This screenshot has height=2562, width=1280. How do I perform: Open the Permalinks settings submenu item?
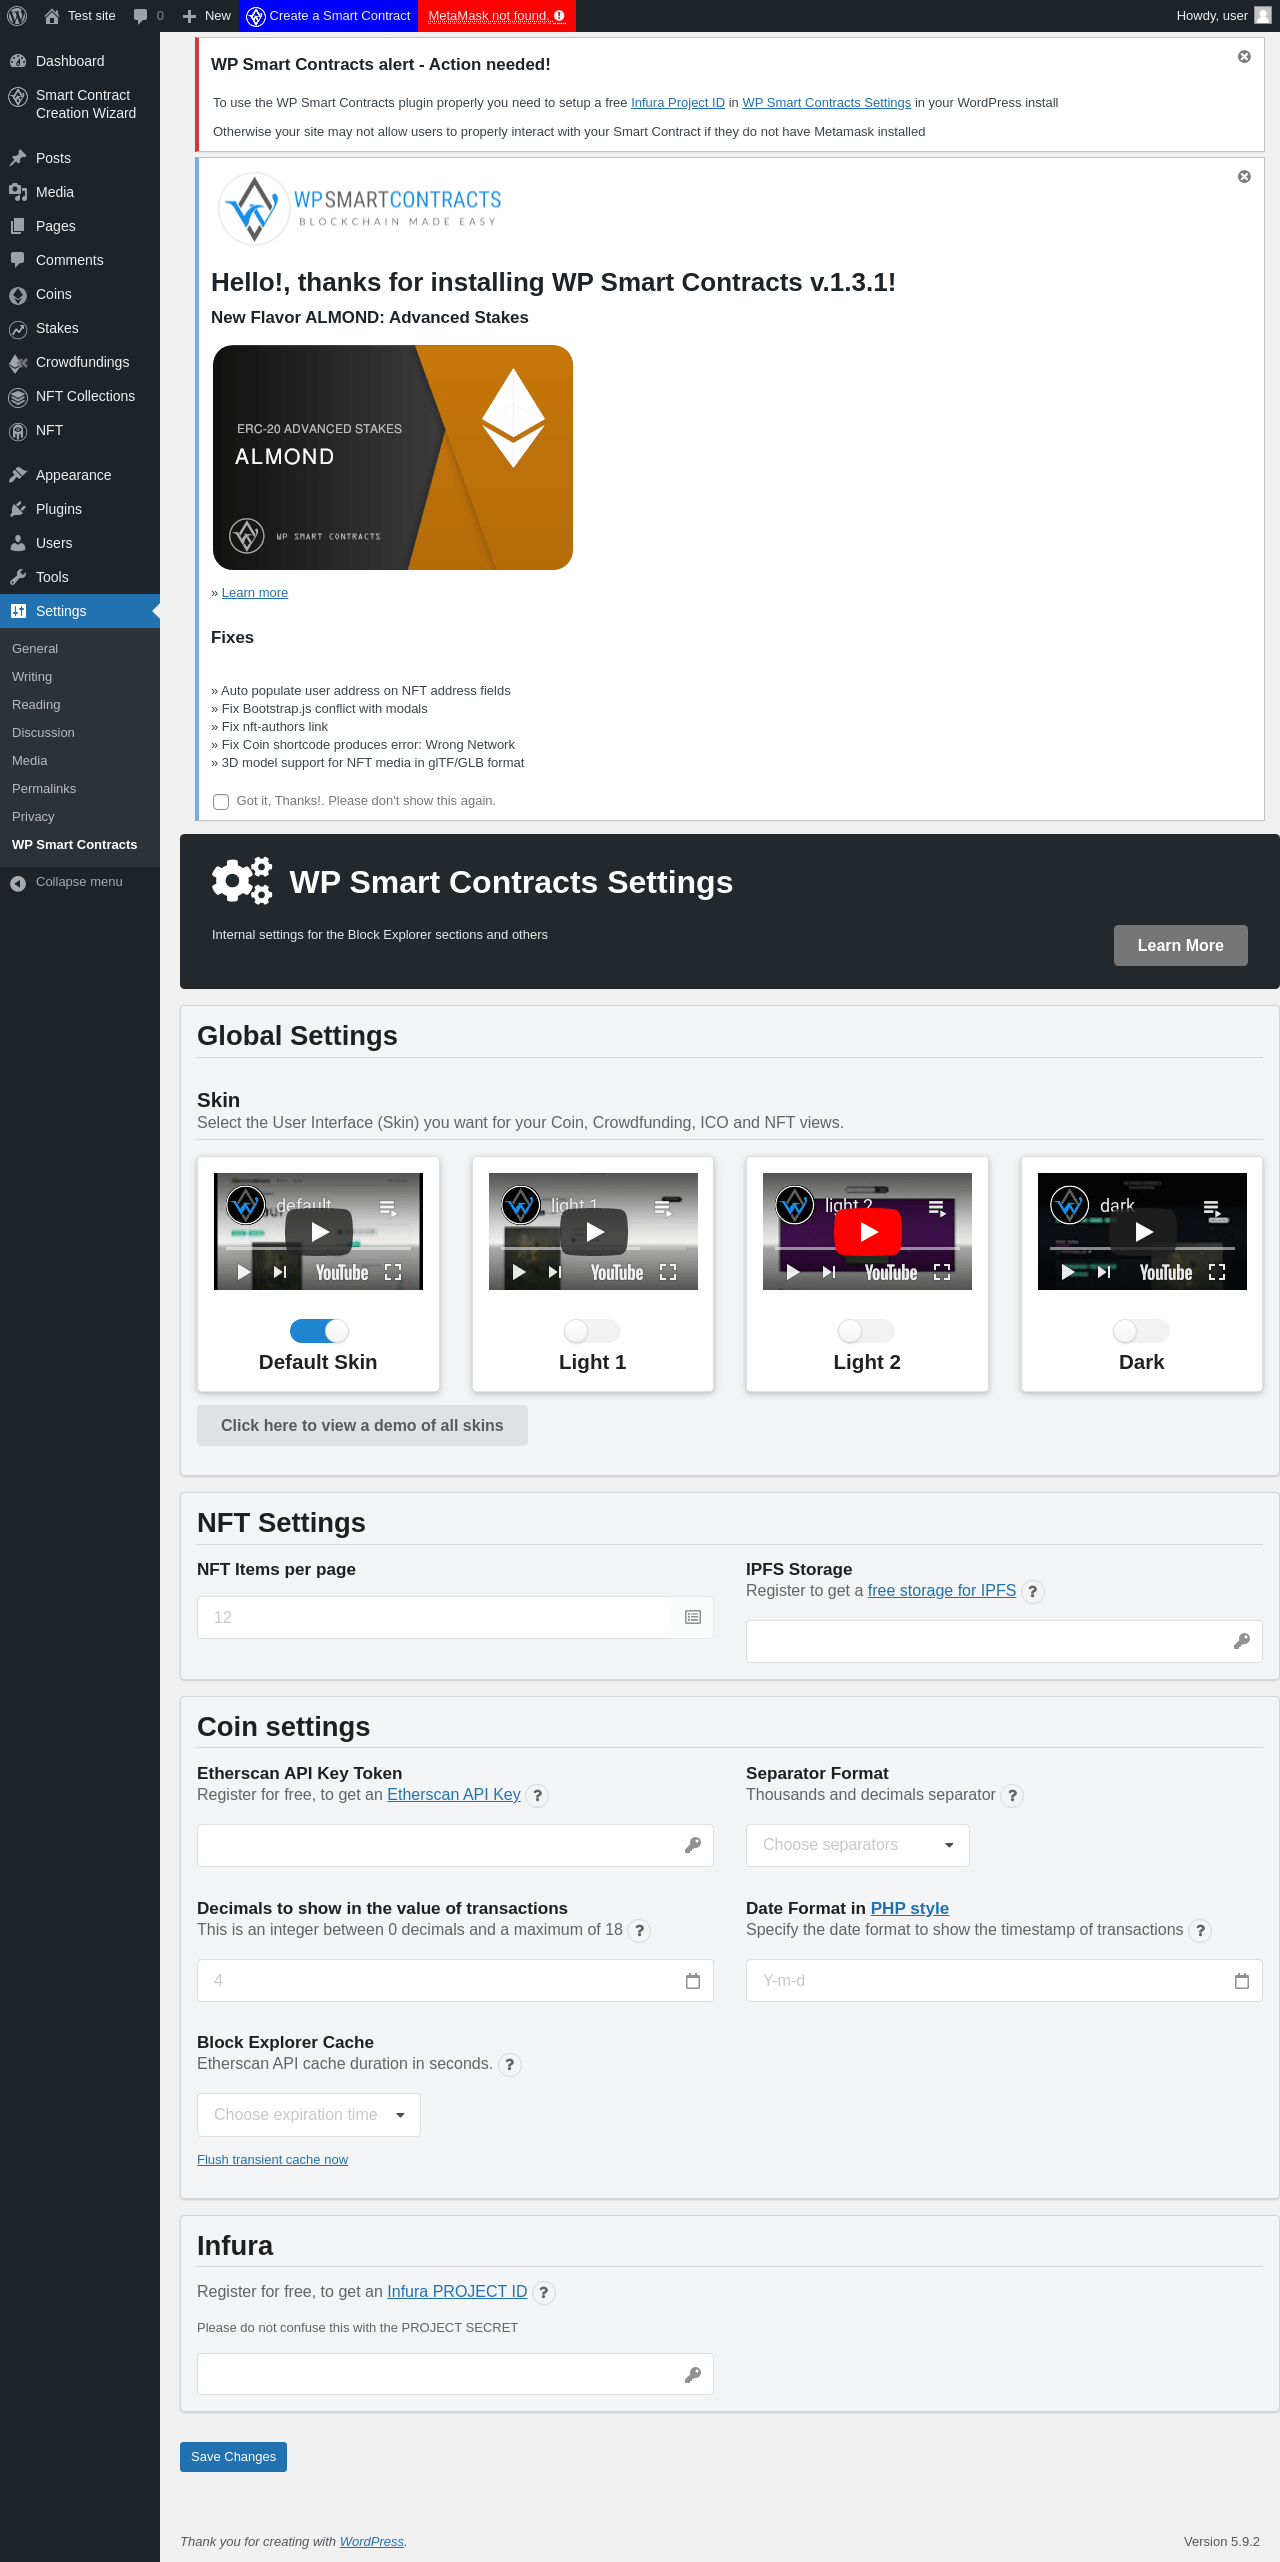(x=44, y=789)
